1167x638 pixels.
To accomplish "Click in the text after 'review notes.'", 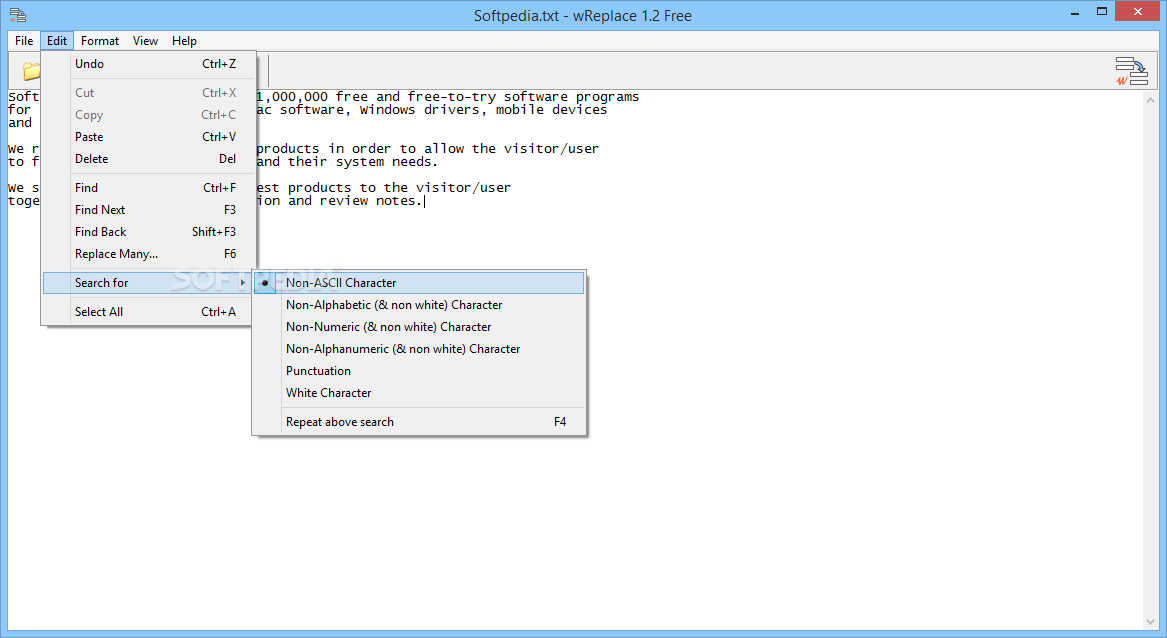I will [x=427, y=201].
